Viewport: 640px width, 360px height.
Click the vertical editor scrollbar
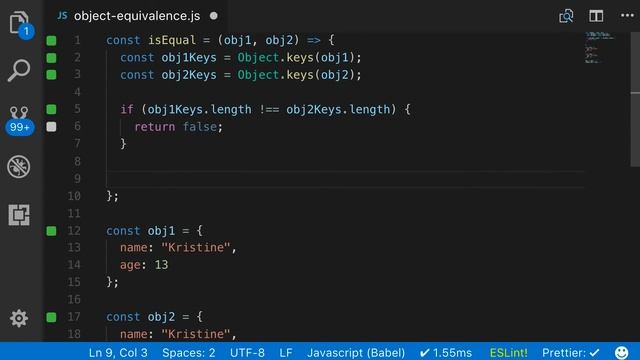coord(635,99)
